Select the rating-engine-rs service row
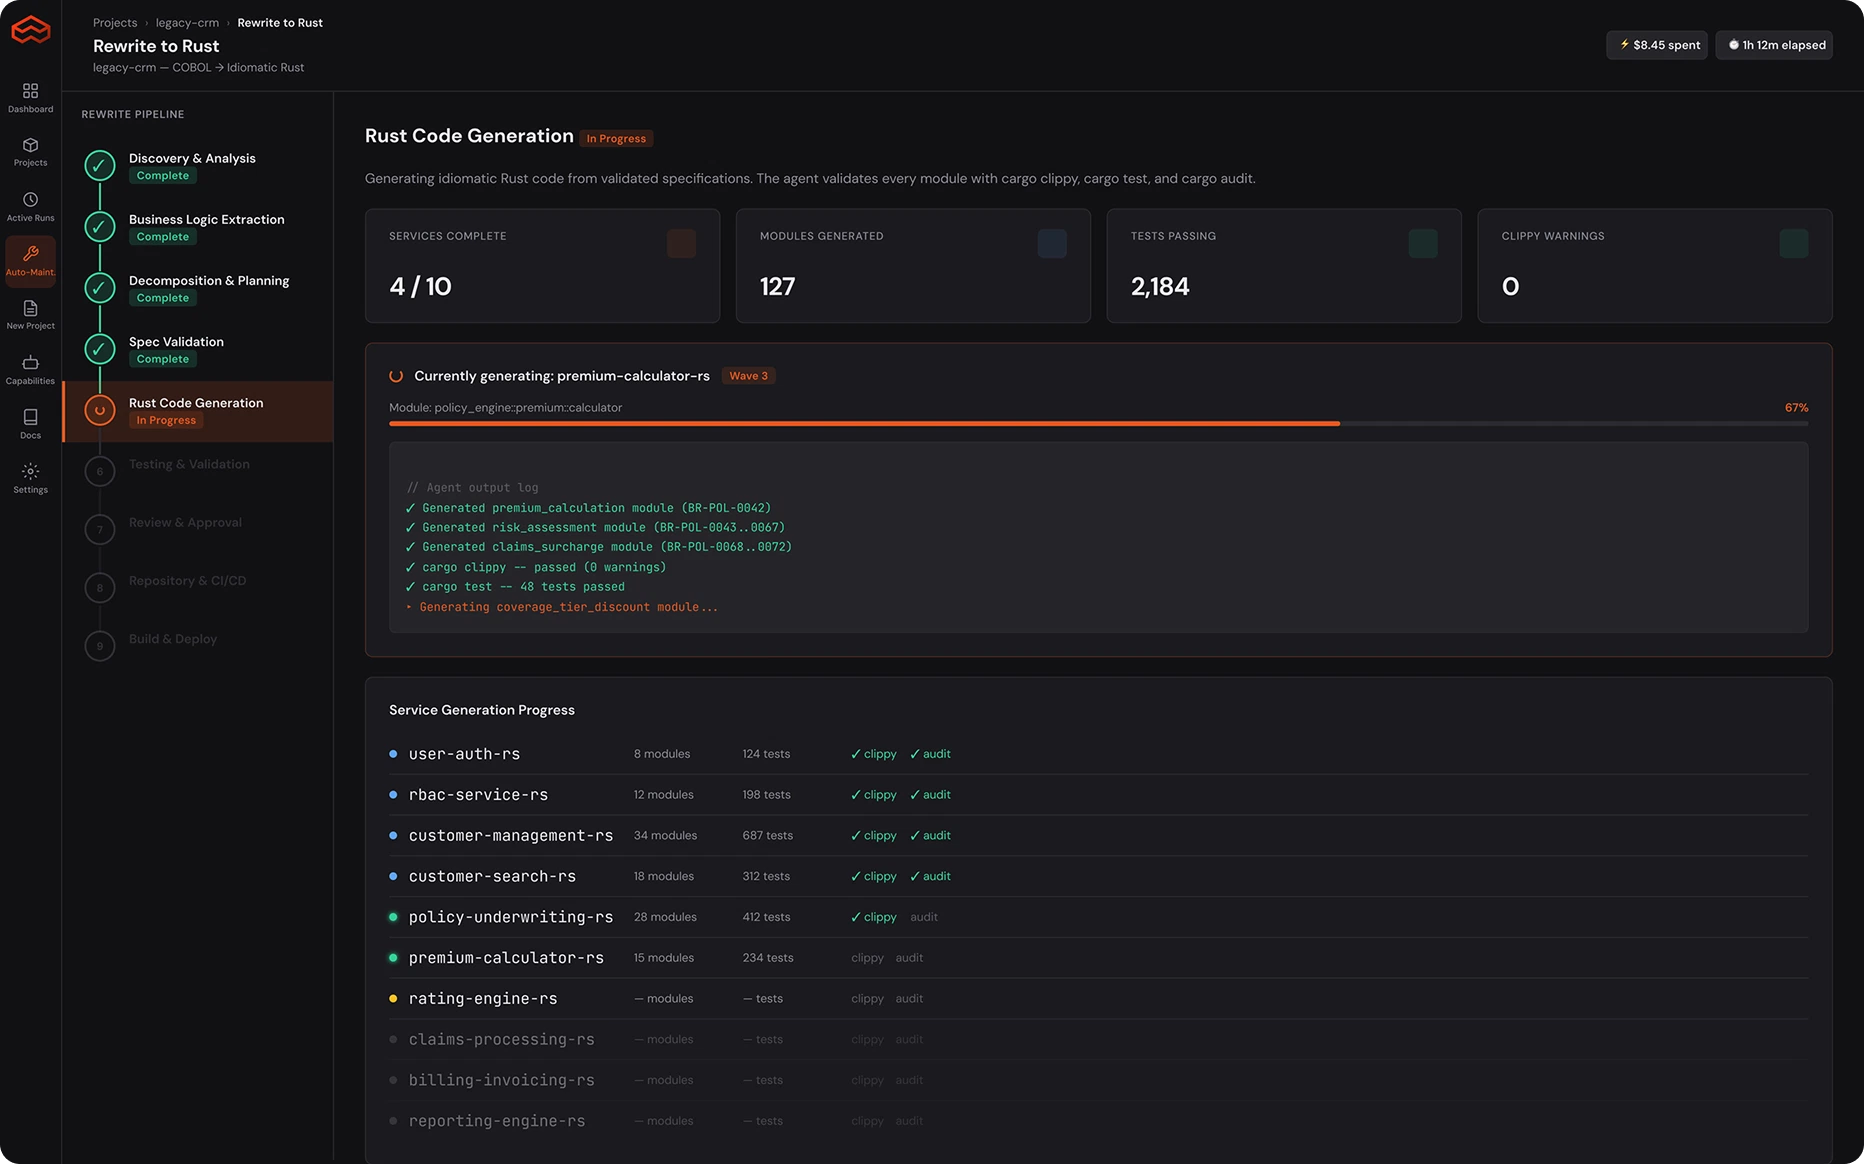The width and height of the screenshot is (1864, 1164). click(1098, 999)
